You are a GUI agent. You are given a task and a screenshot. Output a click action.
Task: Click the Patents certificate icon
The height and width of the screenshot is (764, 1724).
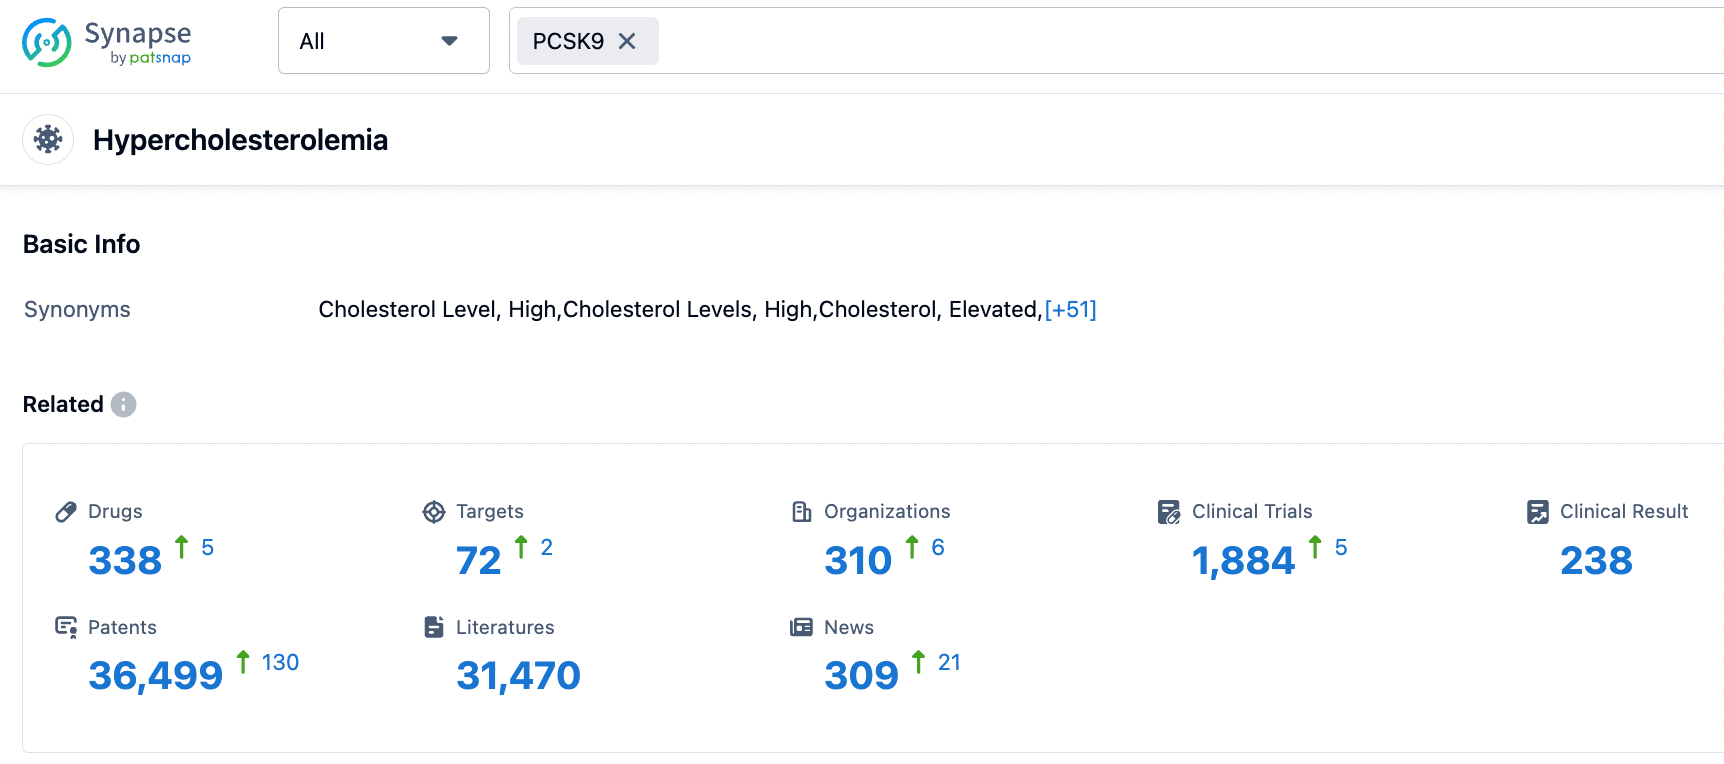pyautogui.click(x=66, y=627)
